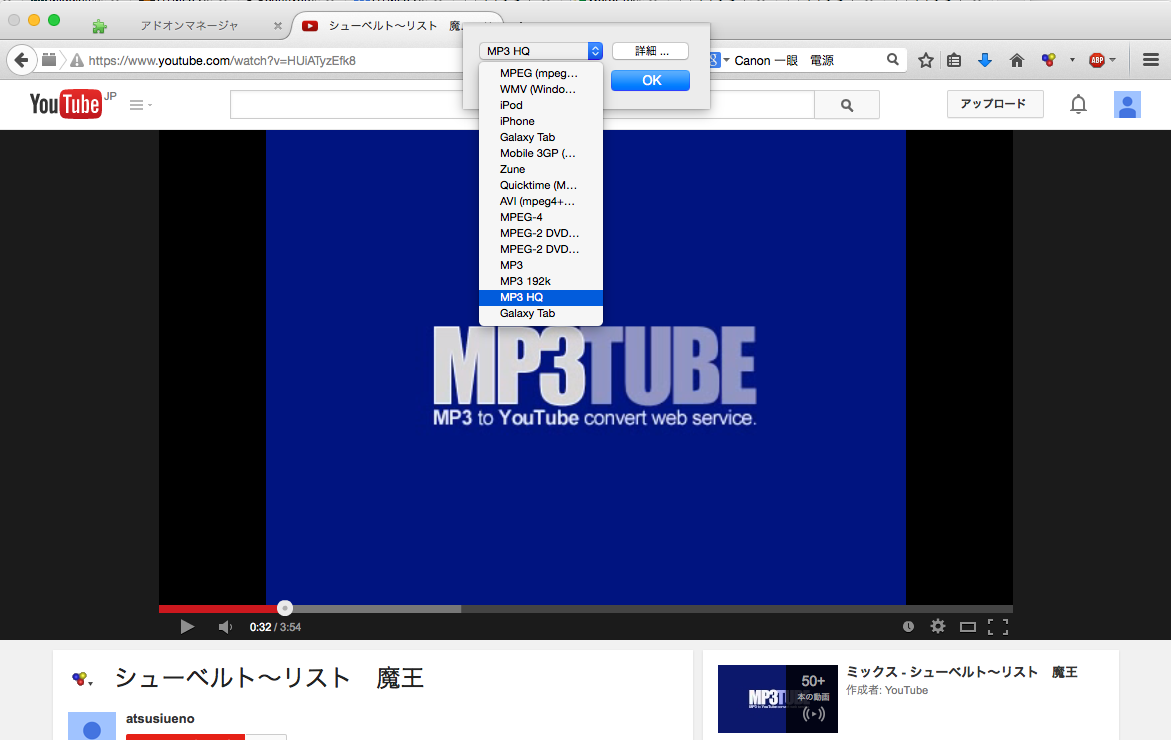This screenshot has height=740, width=1171.
Task: Choose MP3 192k format option
Action: (x=541, y=282)
